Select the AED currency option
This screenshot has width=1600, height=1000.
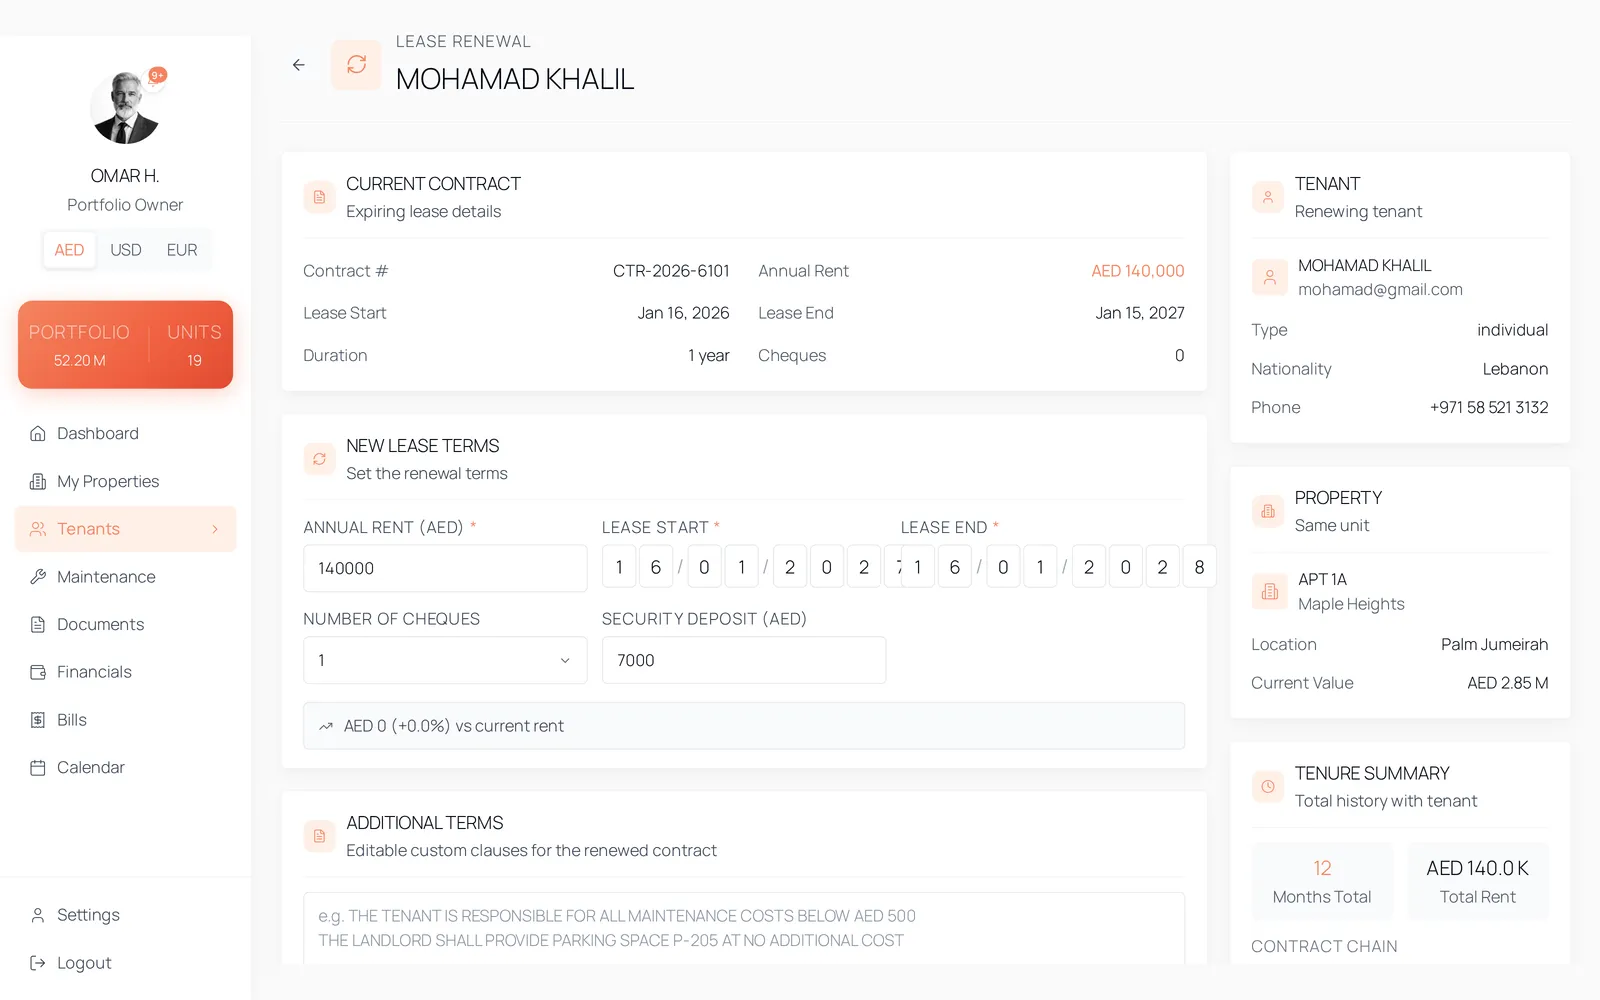[x=69, y=250]
